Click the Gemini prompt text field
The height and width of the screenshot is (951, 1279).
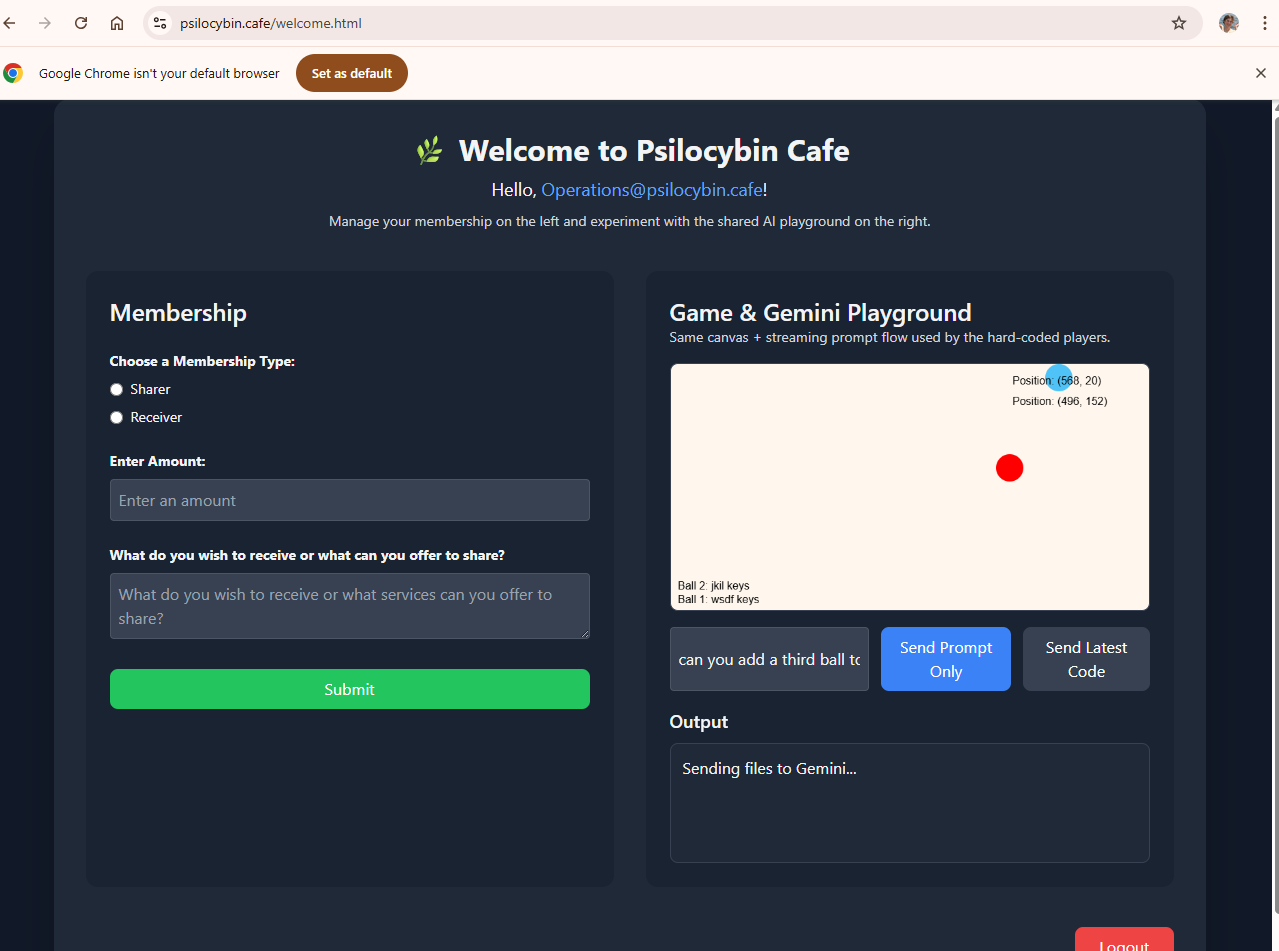(769, 659)
